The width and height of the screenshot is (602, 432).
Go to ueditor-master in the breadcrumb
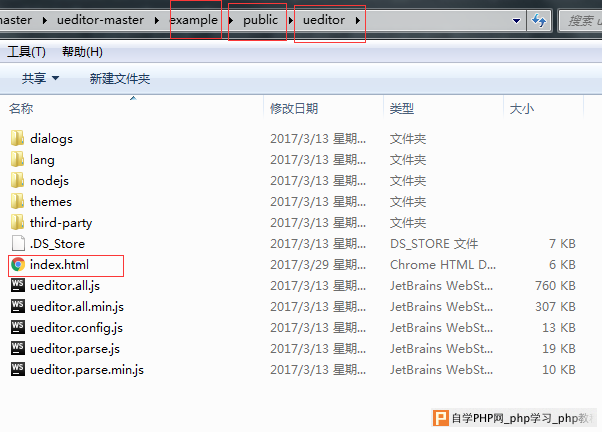[x=101, y=20]
